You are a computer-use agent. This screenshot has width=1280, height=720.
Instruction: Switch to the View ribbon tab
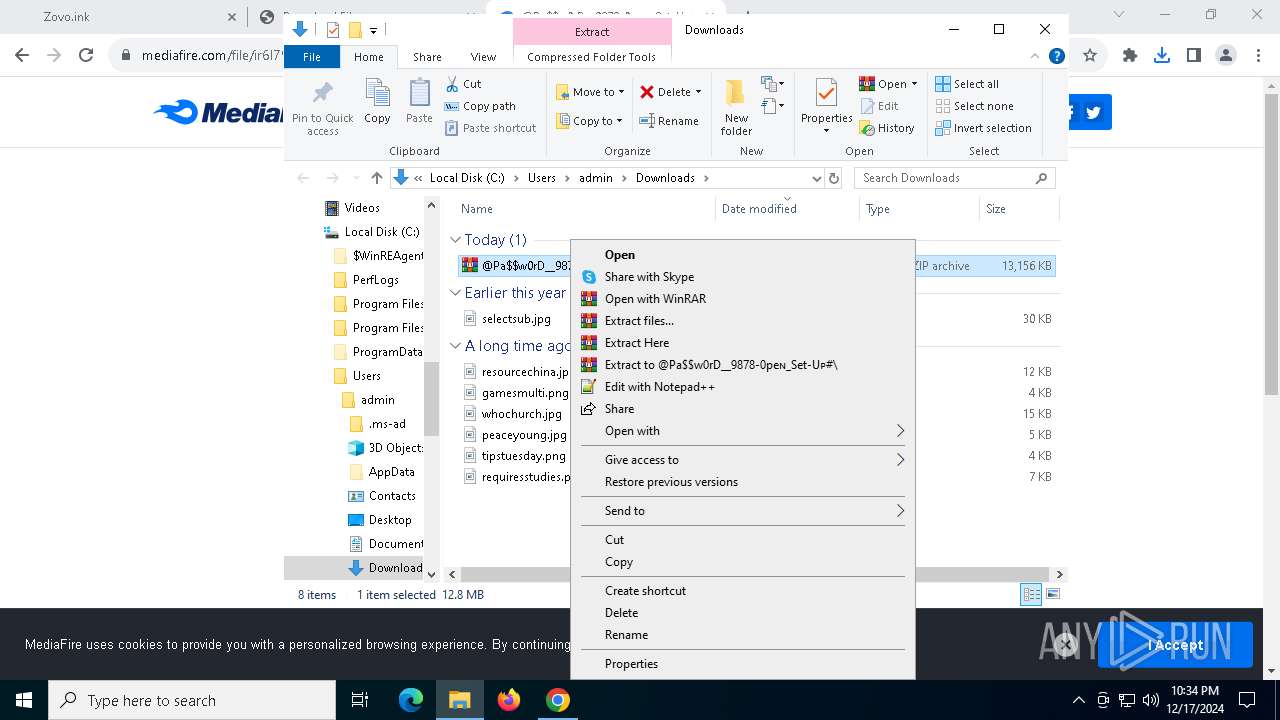coord(483,57)
